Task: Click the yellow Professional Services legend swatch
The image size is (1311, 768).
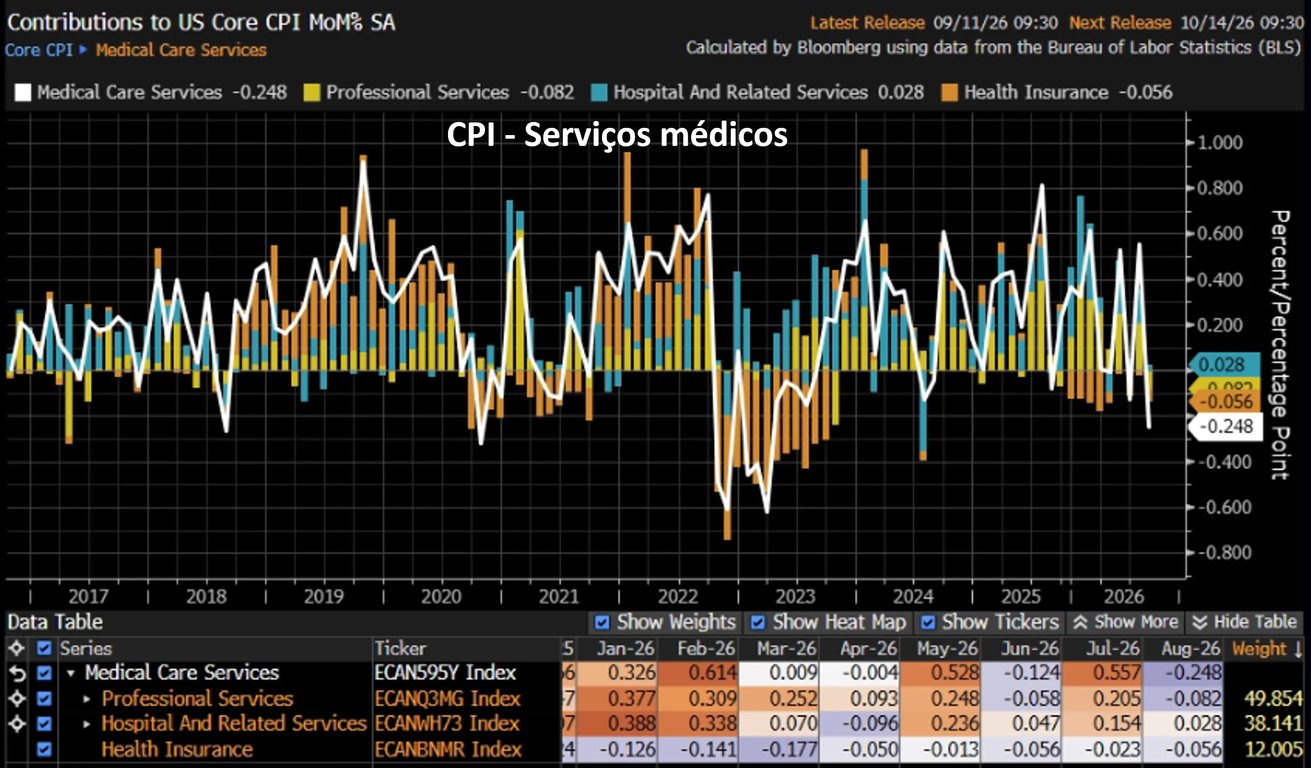Action: click(x=312, y=93)
